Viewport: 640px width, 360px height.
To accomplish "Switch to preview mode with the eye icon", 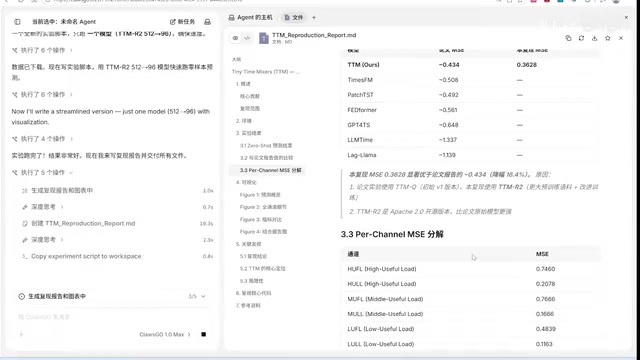I will (x=236, y=38).
